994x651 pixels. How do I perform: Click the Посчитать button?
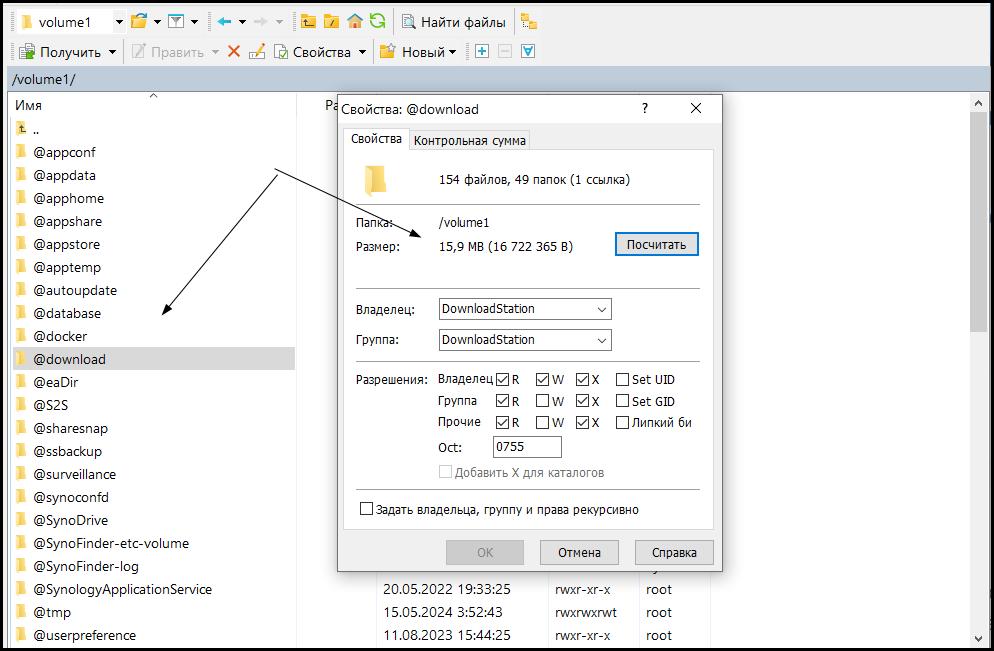[x=656, y=245]
